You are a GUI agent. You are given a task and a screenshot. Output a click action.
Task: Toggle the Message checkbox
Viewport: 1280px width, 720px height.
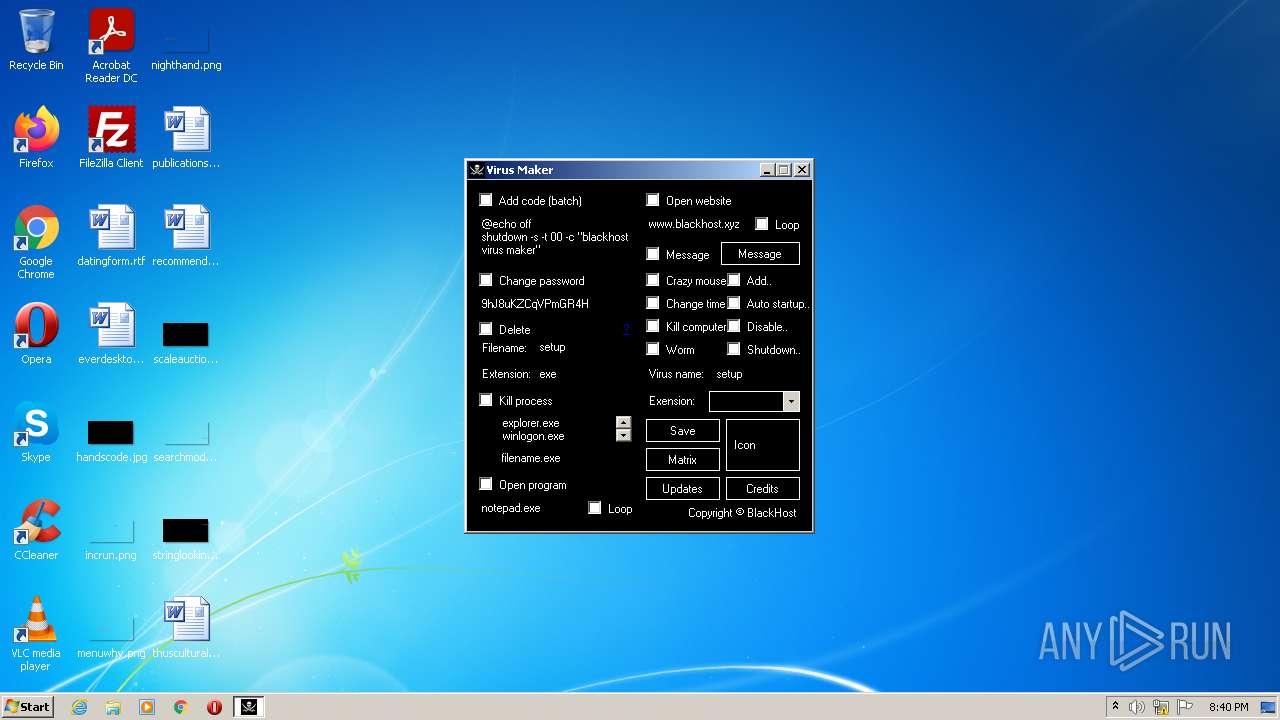(x=653, y=254)
